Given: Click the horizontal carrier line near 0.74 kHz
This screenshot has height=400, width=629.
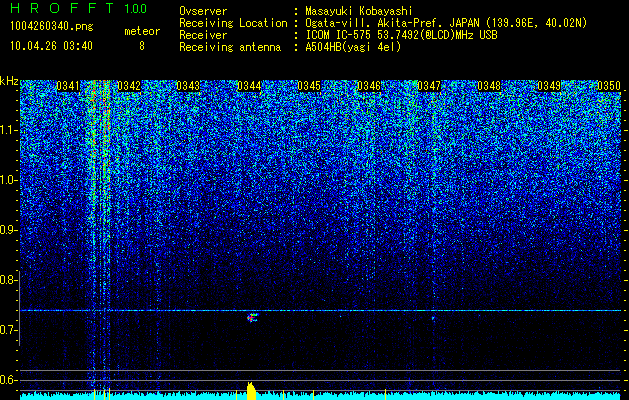Looking at the screenshot, I should pos(321,311).
